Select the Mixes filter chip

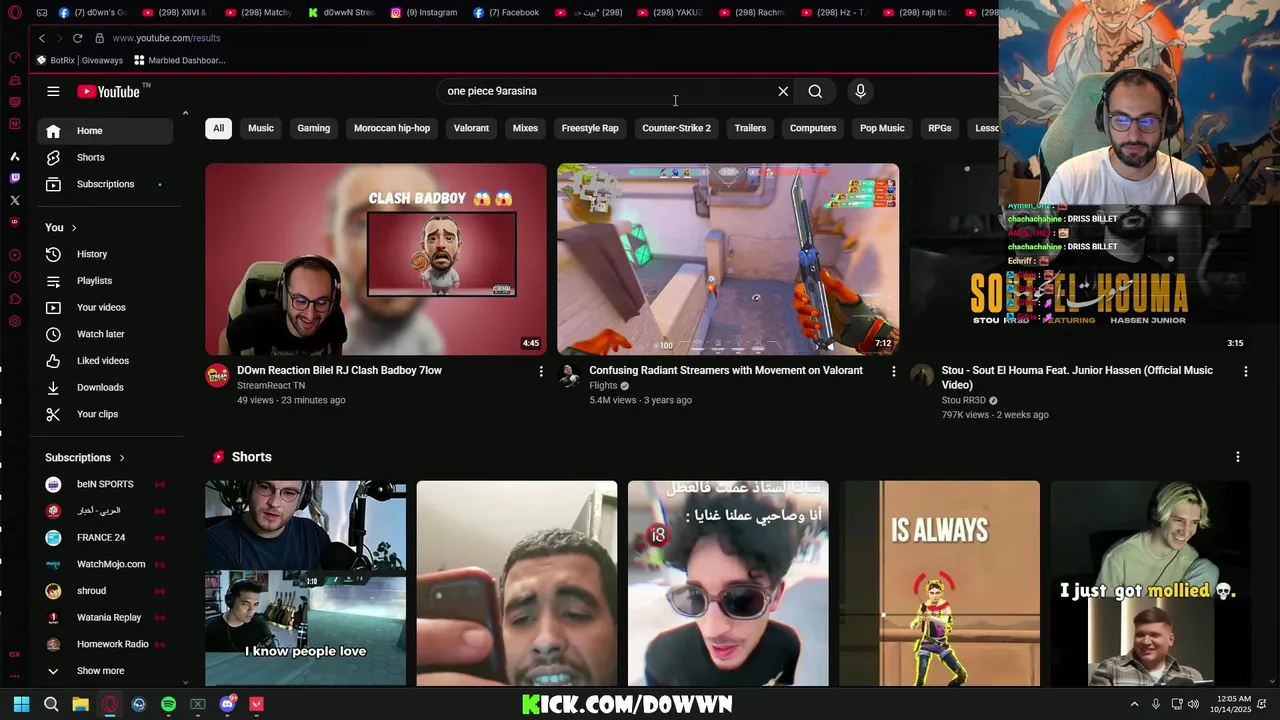pos(525,128)
